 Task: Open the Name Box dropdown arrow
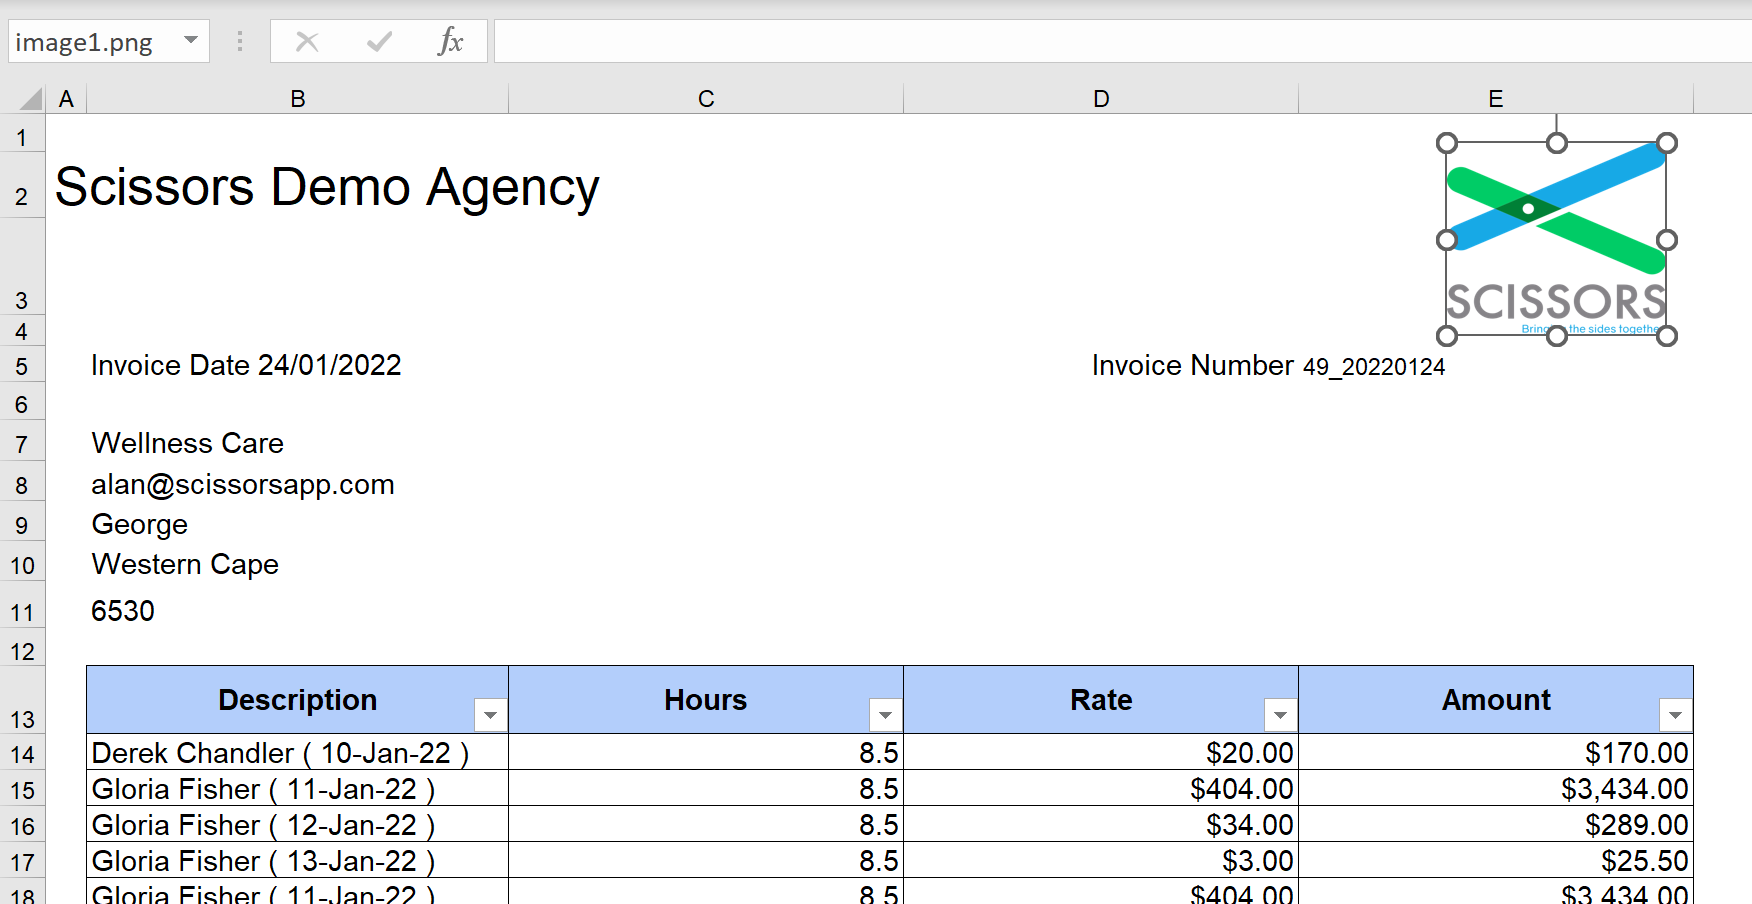(x=190, y=42)
